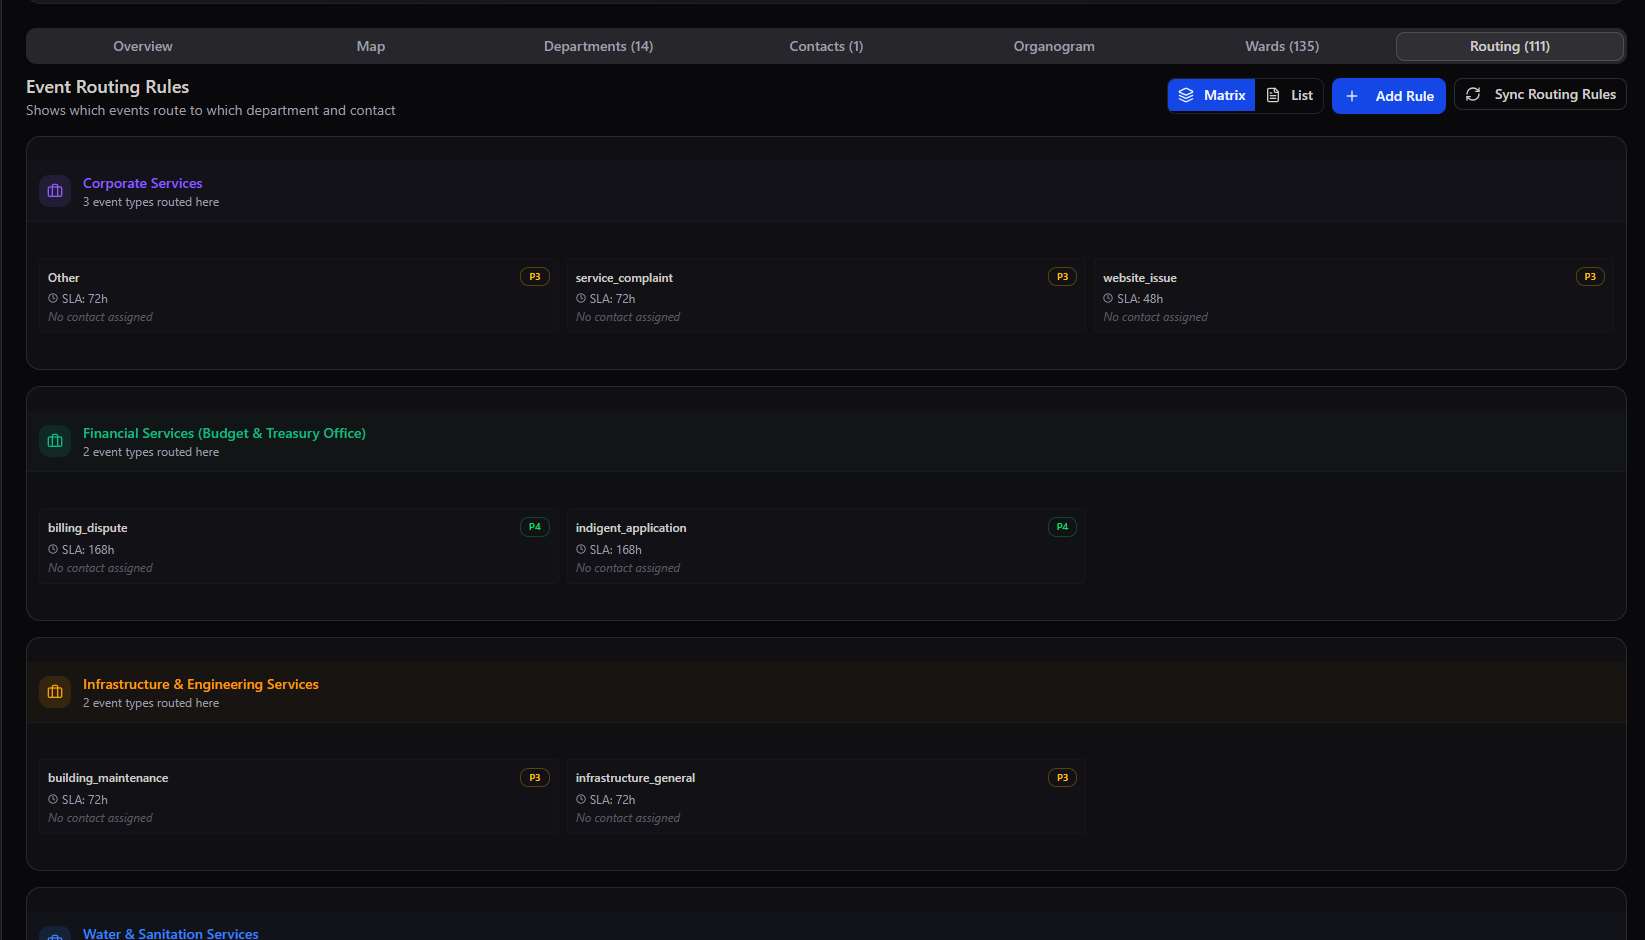The height and width of the screenshot is (940, 1645).
Task: Select the Other routing rule card
Action: tap(298, 296)
